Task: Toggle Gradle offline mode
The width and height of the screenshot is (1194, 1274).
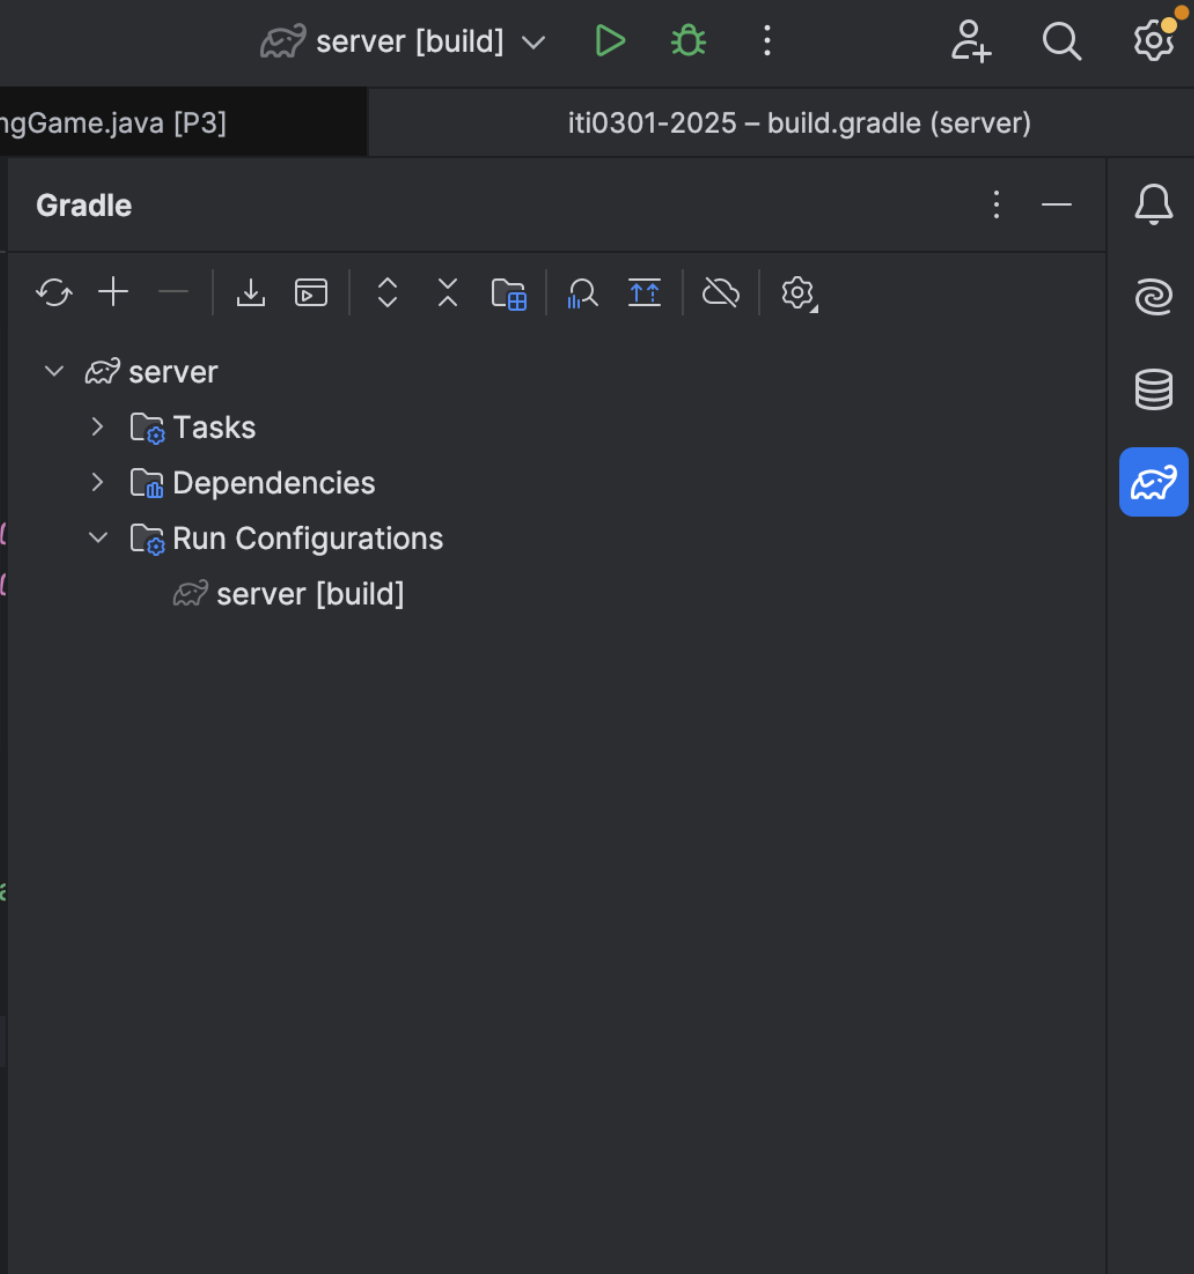Action: click(721, 293)
